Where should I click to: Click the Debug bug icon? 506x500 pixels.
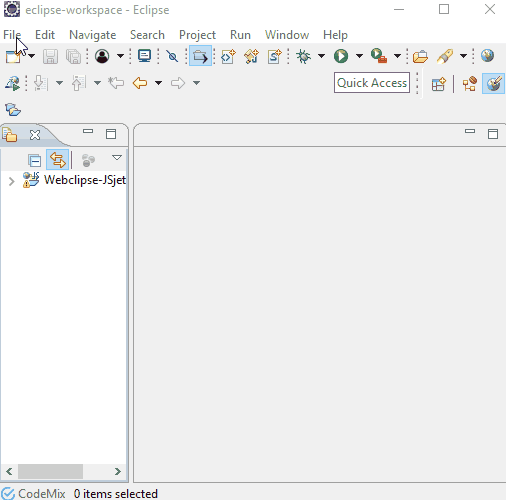point(303,56)
